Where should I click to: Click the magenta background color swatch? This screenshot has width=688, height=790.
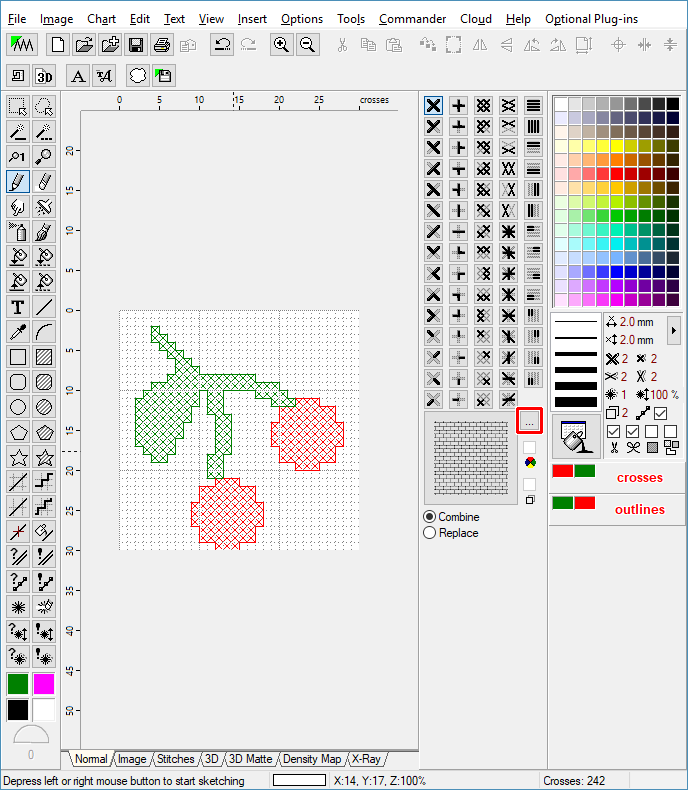(44, 684)
